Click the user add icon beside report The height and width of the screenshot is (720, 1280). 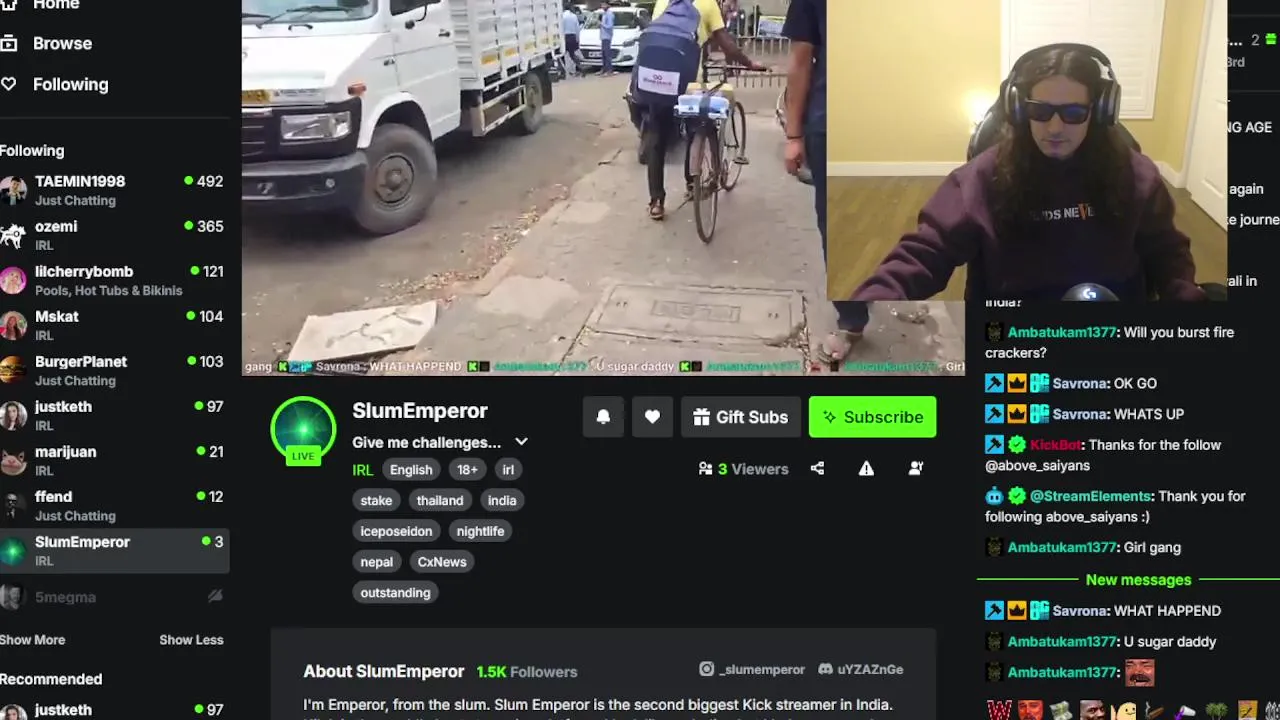915,468
